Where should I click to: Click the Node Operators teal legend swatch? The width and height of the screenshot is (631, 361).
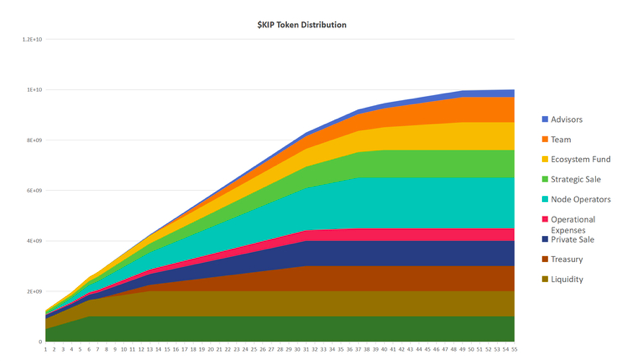point(545,199)
